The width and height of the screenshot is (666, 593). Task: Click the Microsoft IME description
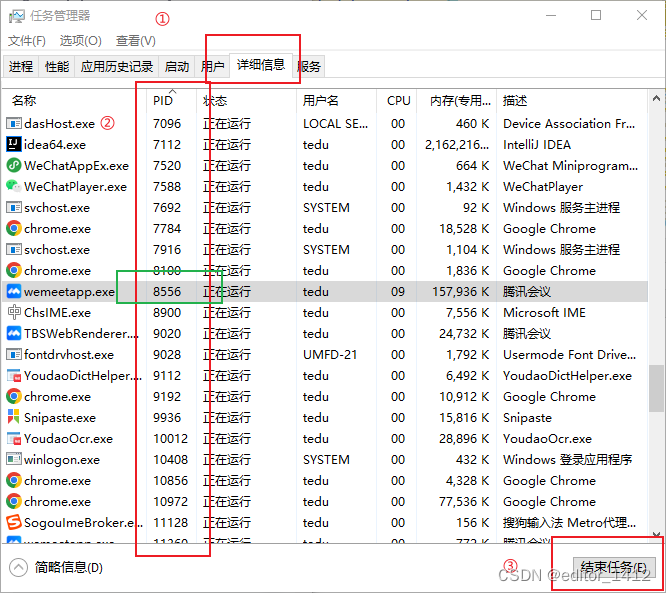tap(545, 313)
